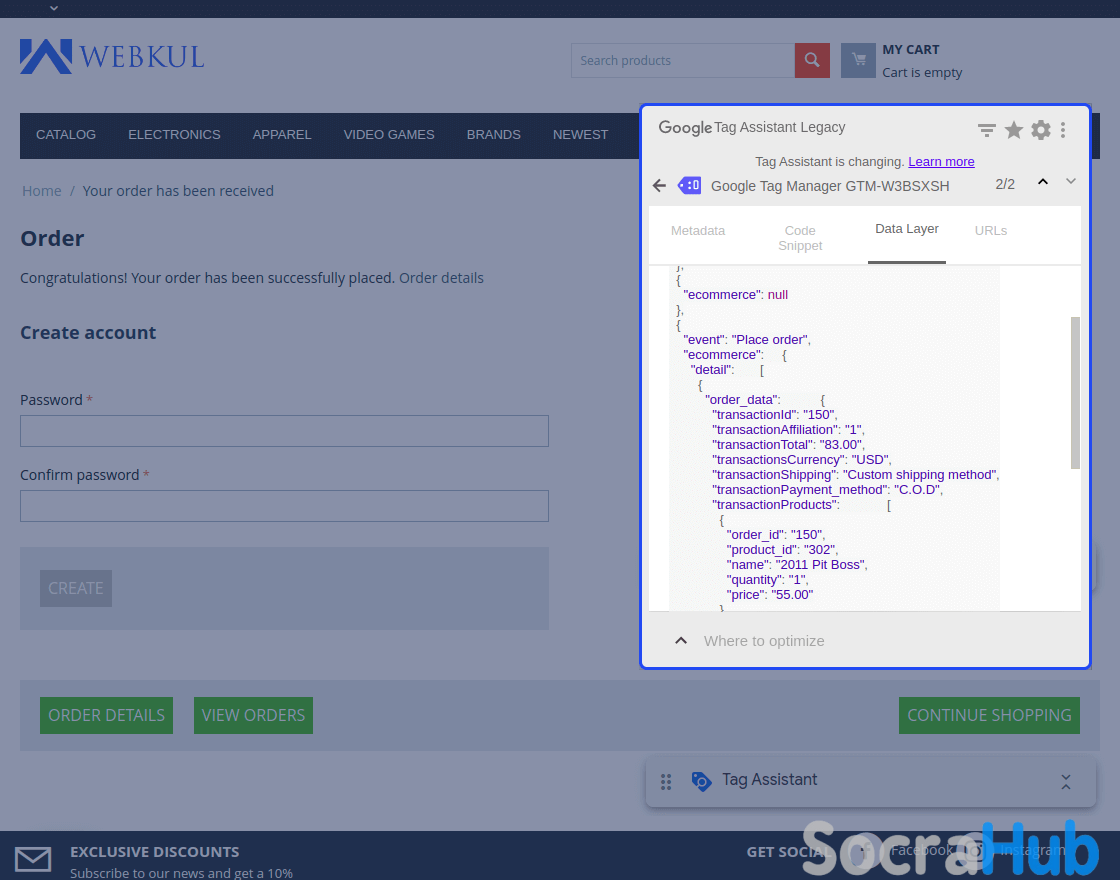Click the "product_id": "302" line
This screenshot has height=880, width=1120.
[x=782, y=550]
